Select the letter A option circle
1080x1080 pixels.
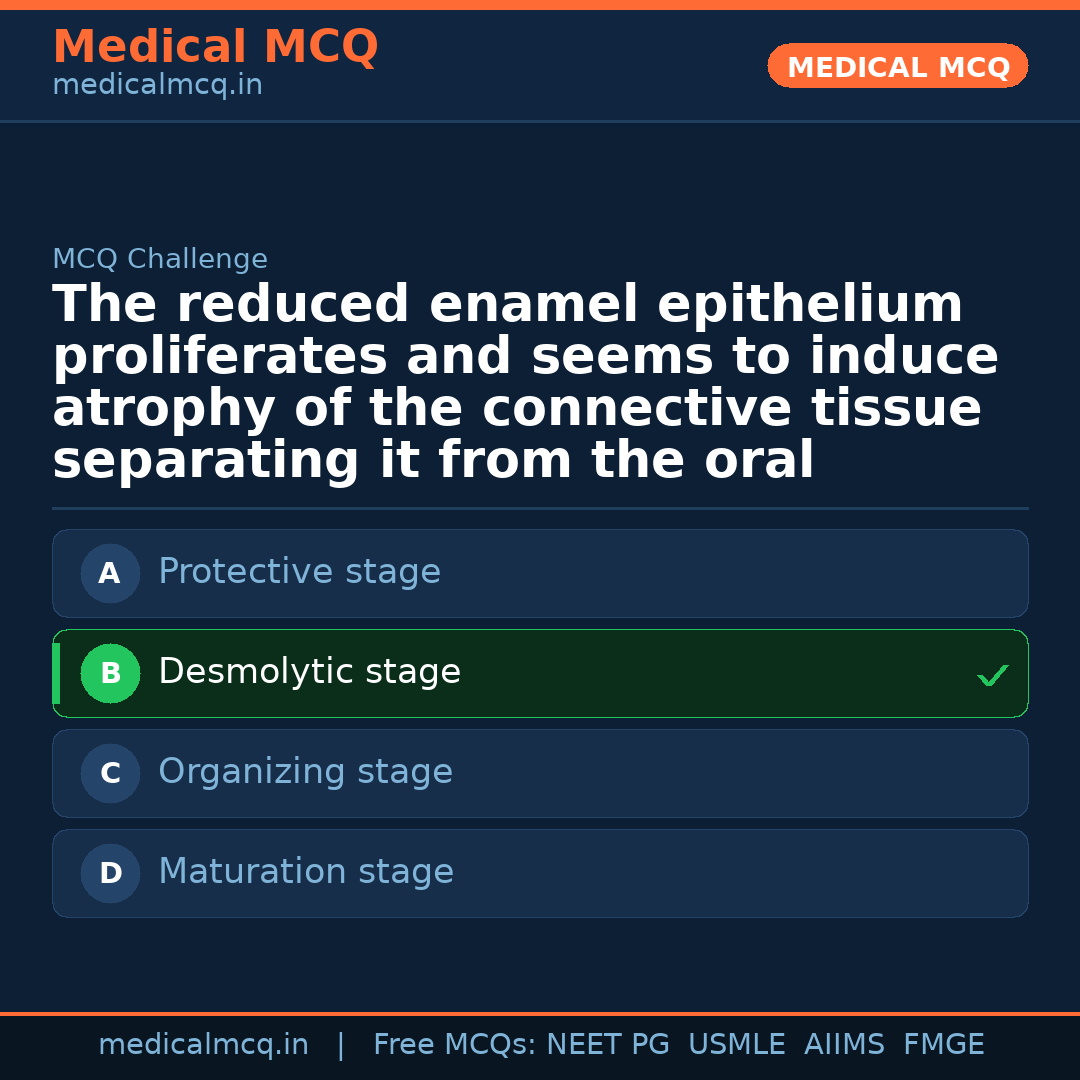(110, 574)
